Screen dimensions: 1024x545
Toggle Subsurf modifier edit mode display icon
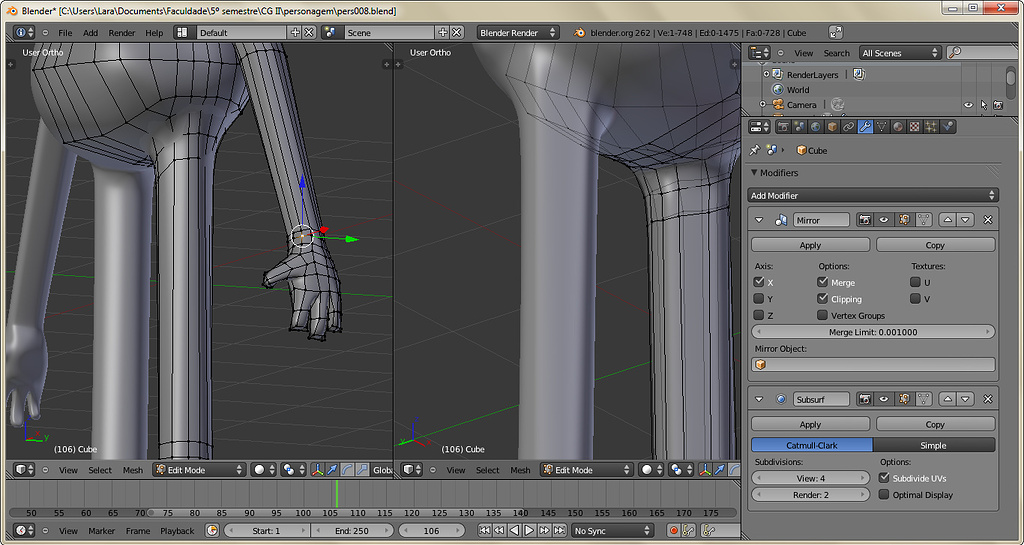(x=904, y=399)
